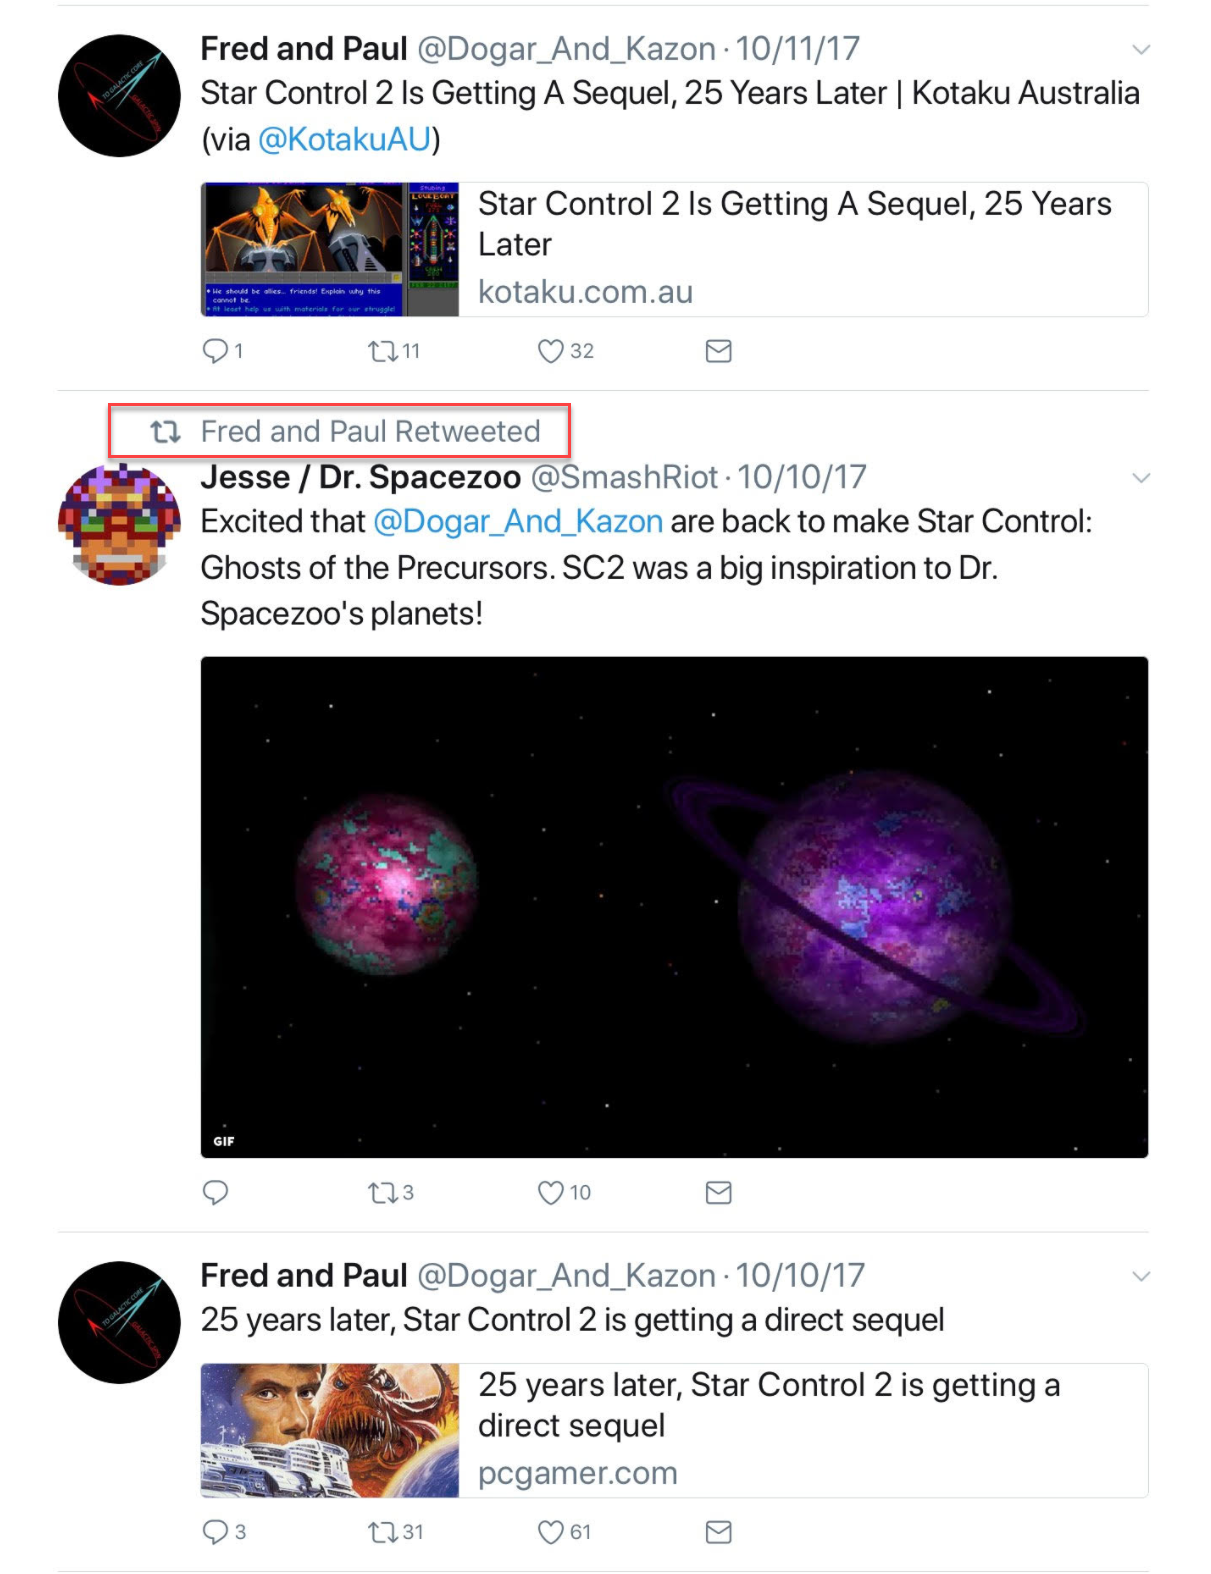1211x1574 pixels.
Task: Retweet the Kotaku Australia sequel tweet
Action: [383, 351]
